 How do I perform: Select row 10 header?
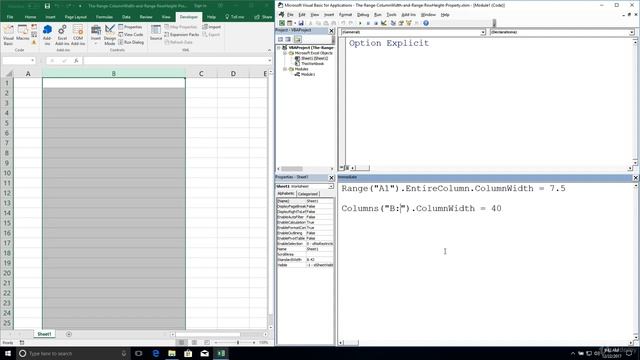pos(7,173)
